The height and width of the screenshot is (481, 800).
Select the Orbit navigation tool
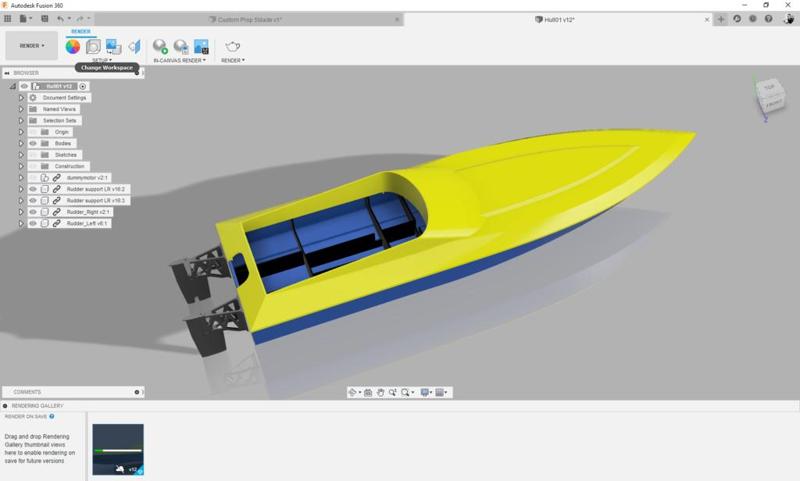tap(352, 392)
